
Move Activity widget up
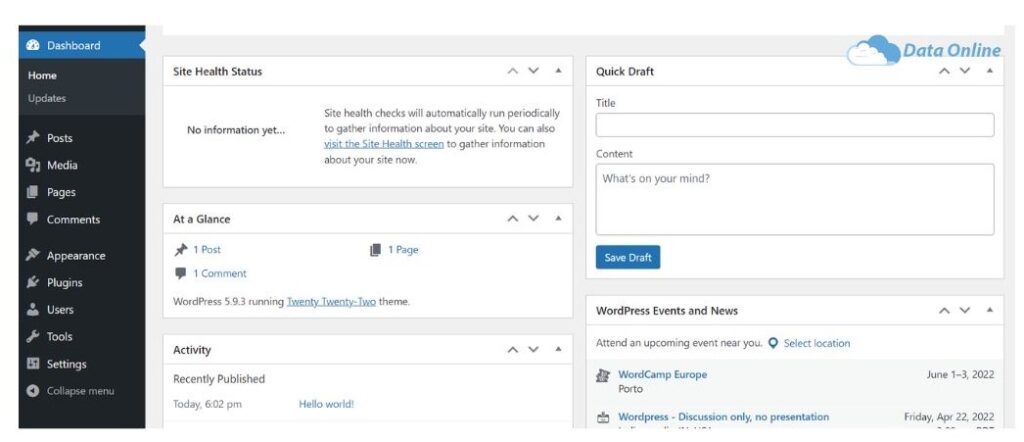[x=513, y=350]
